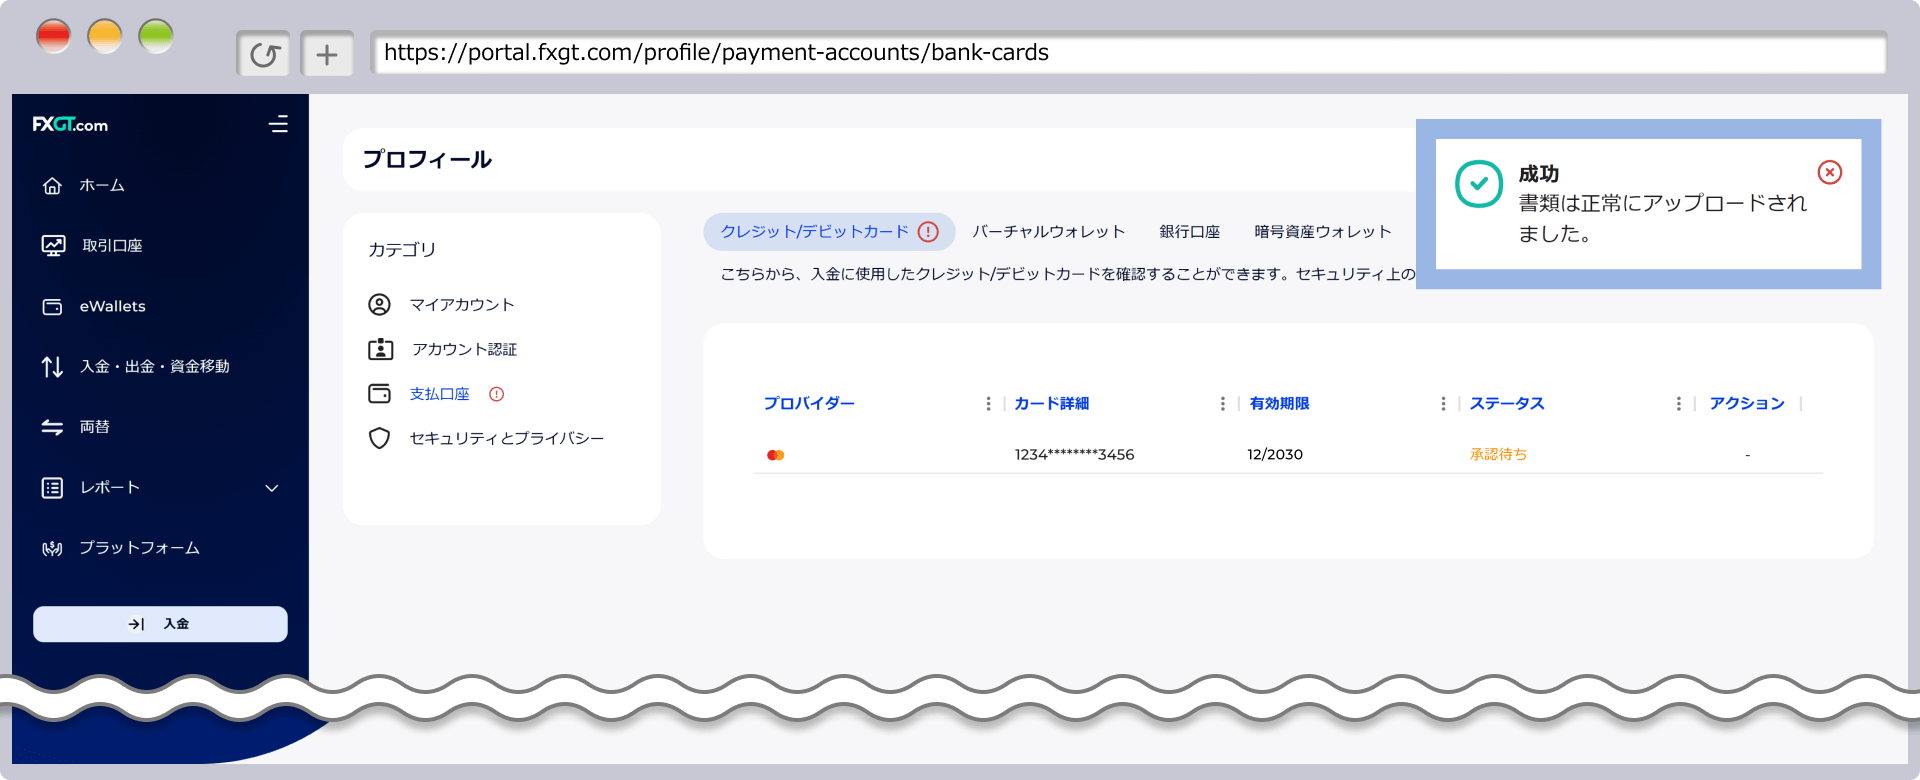This screenshot has width=1920, height=780.
Task: Click the green success checkmark icon
Action: click(x=1479, y=184)
